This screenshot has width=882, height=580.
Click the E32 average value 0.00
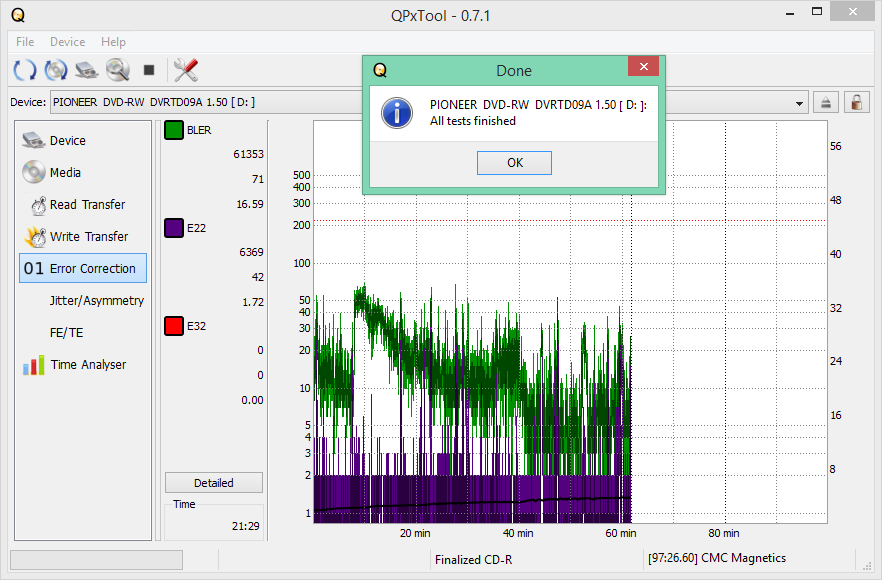coord(252,400)
